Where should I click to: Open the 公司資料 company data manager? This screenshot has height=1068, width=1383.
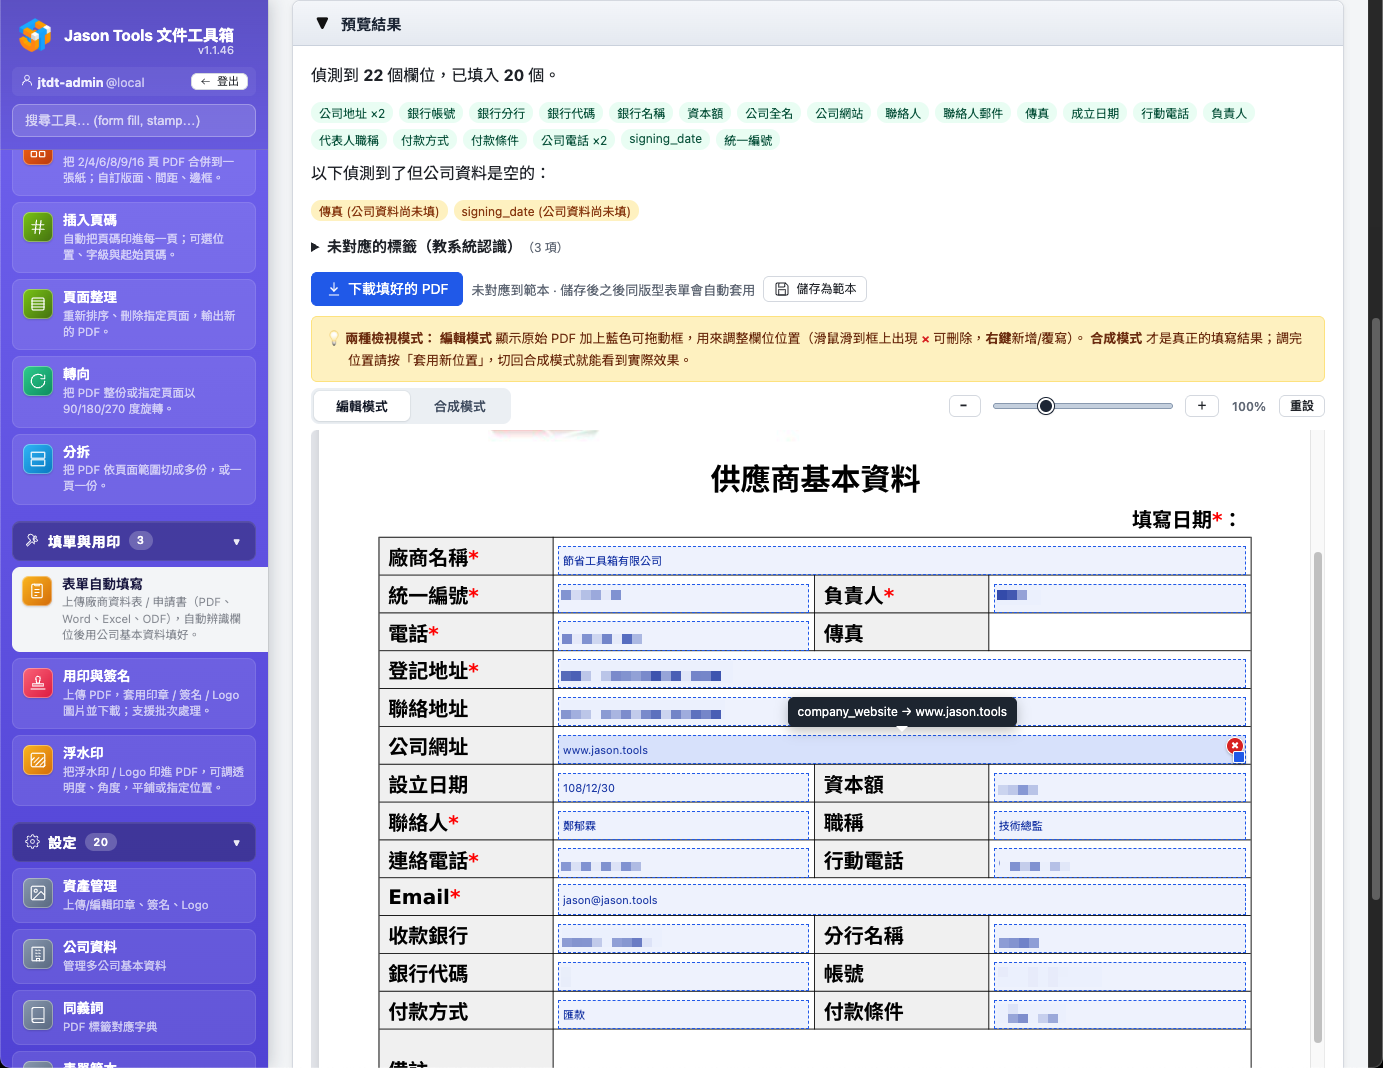point(133,955)
